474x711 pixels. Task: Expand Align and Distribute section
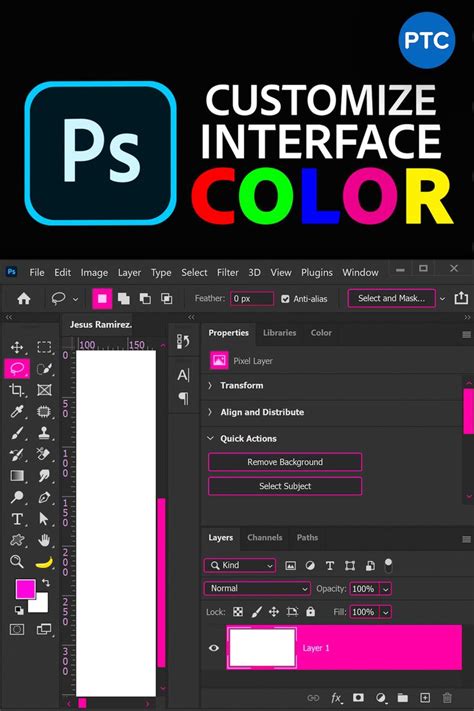[x=210, y=412]
